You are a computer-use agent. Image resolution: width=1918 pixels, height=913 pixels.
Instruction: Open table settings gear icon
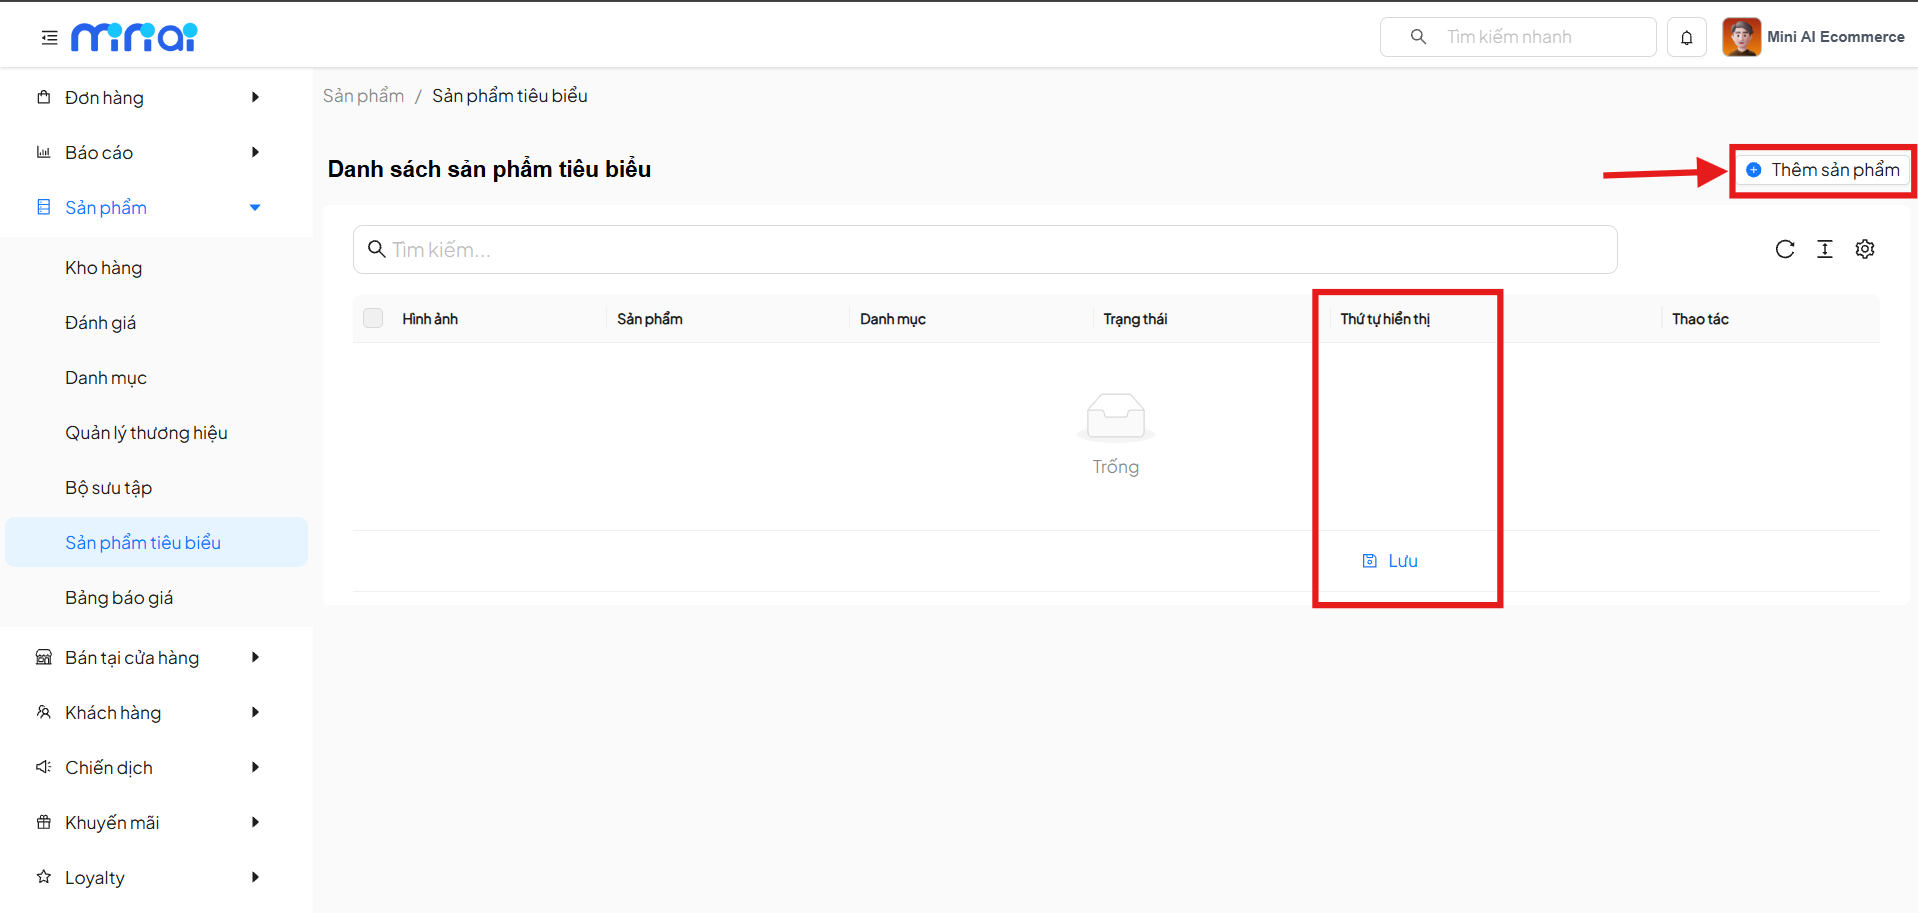(1864, 250)
